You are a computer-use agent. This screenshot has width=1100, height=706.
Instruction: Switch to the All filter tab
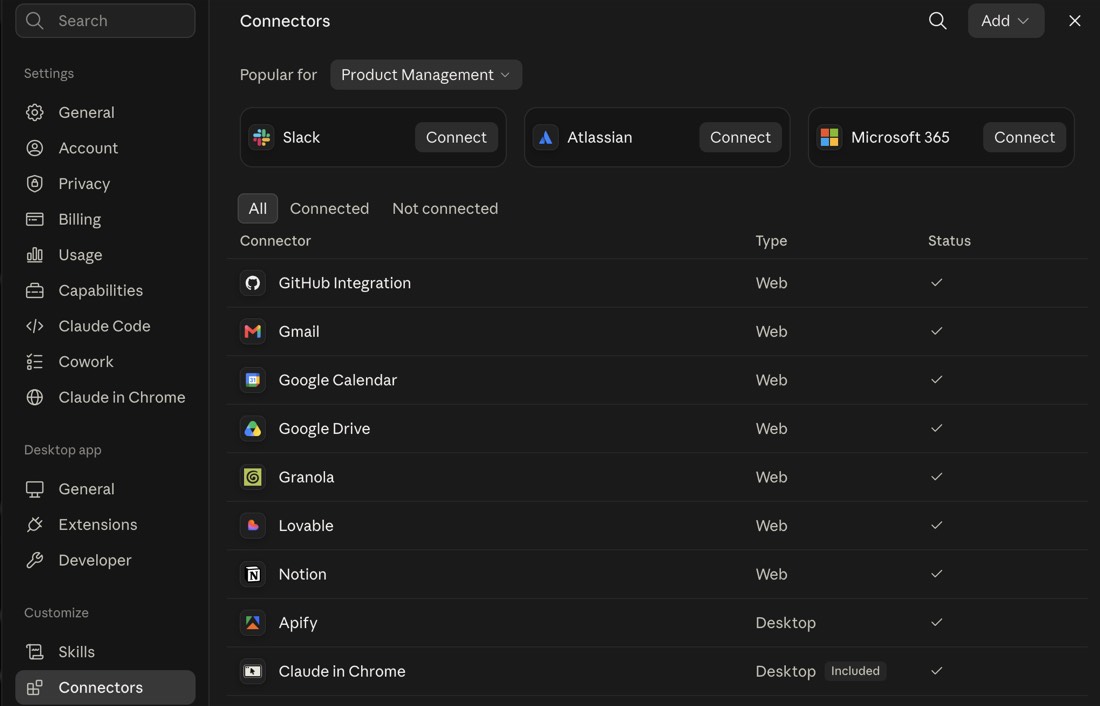click(x=257, y=208)
